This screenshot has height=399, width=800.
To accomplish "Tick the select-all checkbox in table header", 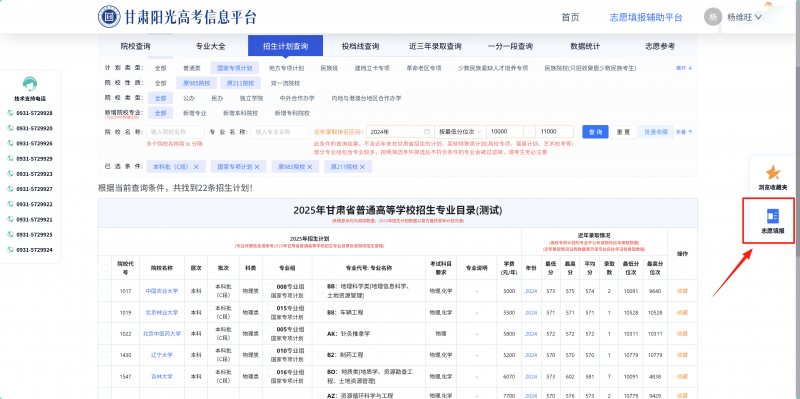I will click(105, 268).
